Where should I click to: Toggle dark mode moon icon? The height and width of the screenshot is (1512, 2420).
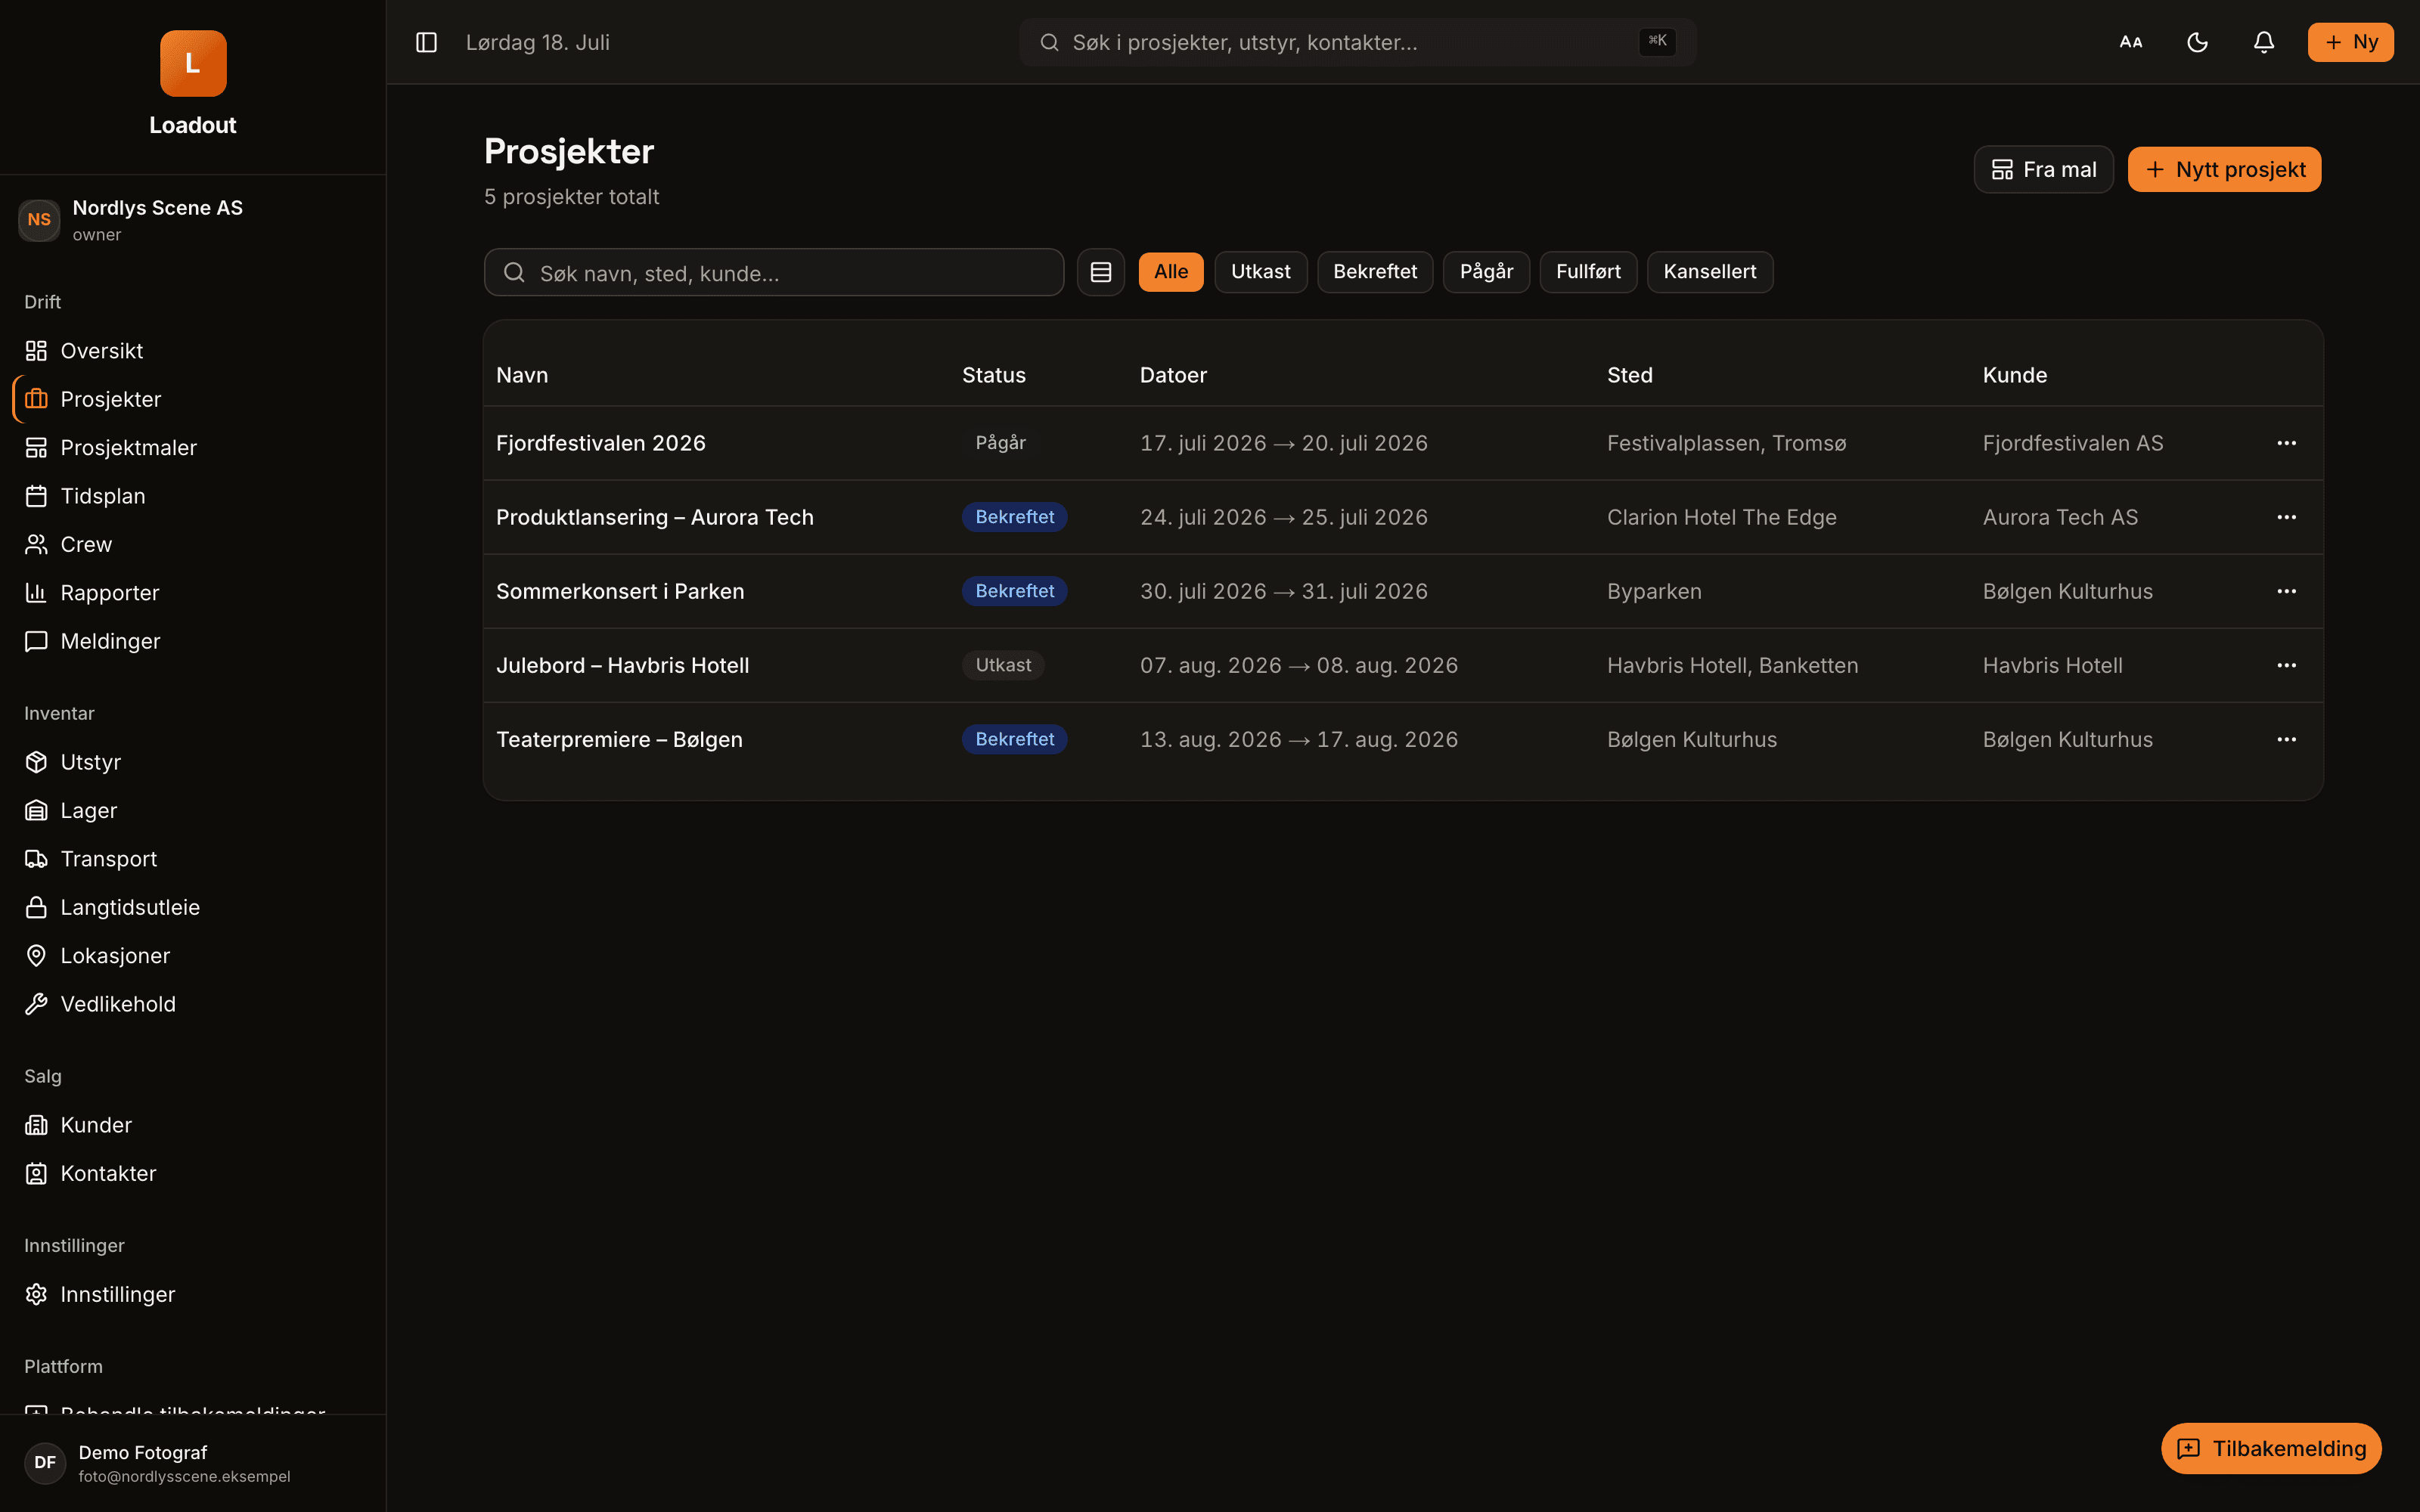[x=2197, y=42]
